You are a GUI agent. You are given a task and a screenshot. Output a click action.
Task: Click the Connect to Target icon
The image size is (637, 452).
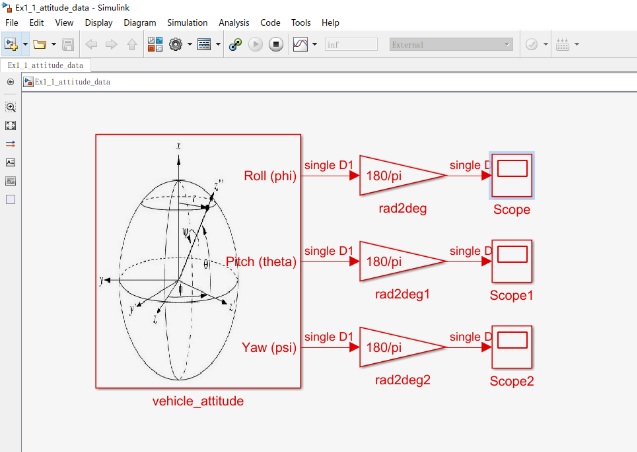236,45
